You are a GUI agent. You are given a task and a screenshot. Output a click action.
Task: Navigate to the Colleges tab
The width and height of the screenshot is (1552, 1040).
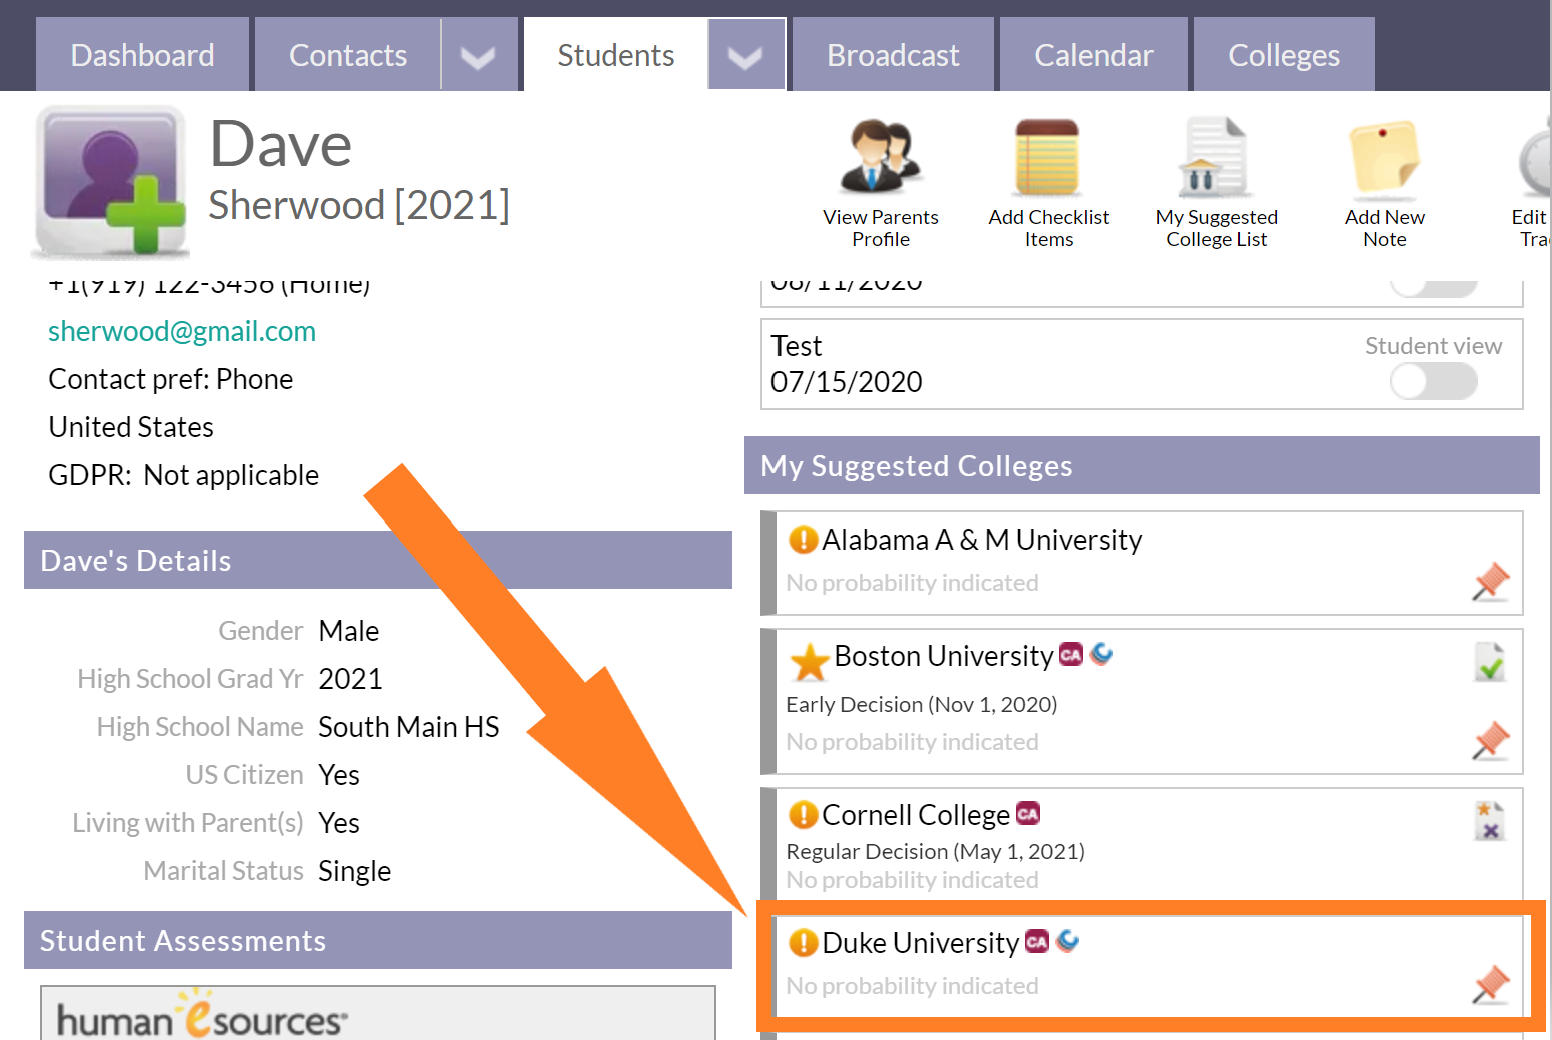[x=1284, y=55]
